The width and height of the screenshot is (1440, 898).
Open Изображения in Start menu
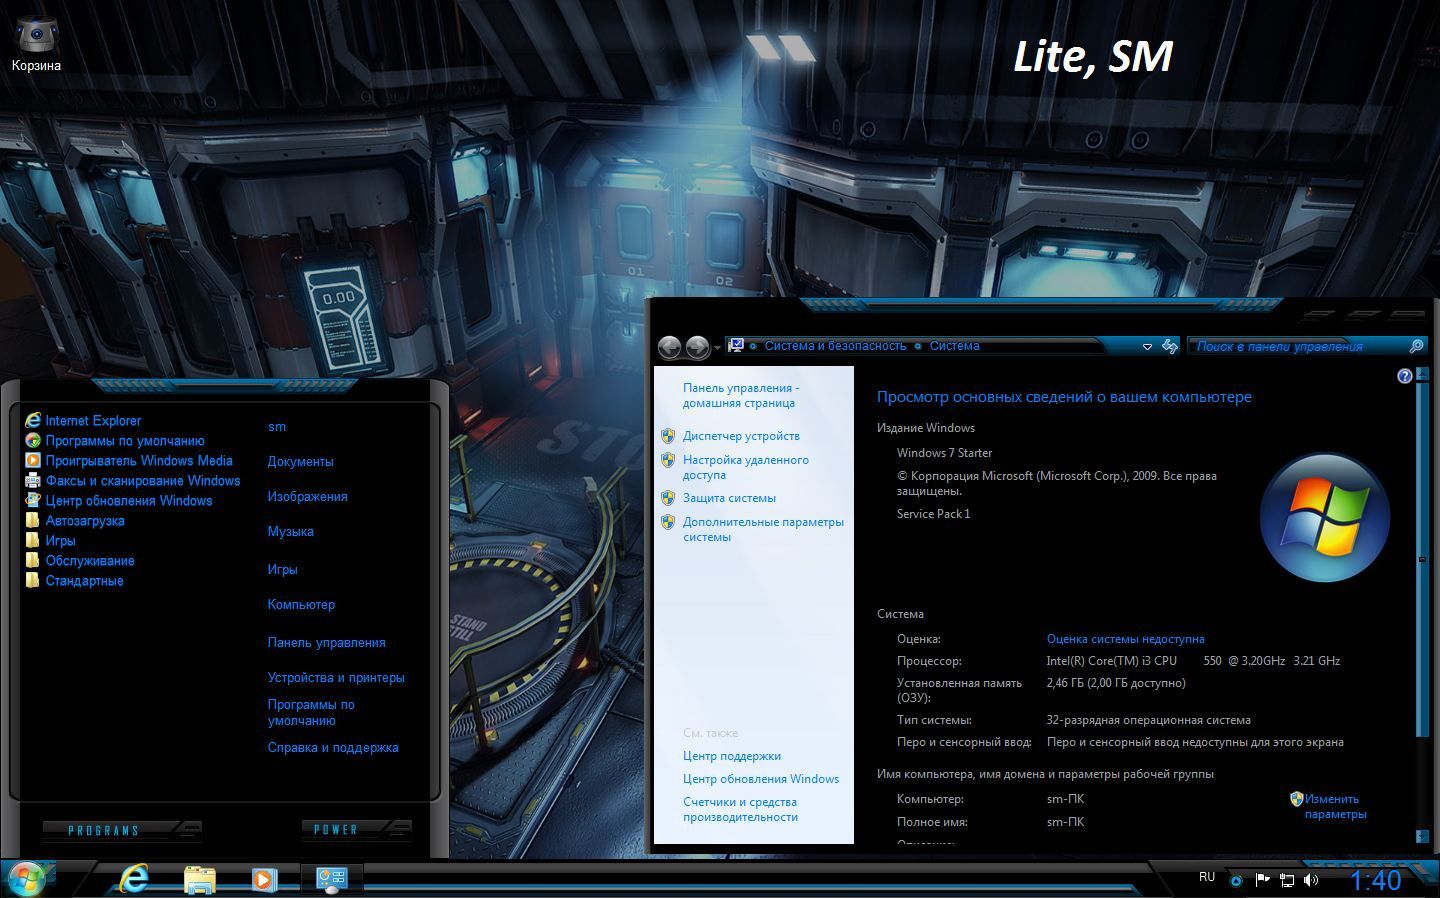[307, 497]
